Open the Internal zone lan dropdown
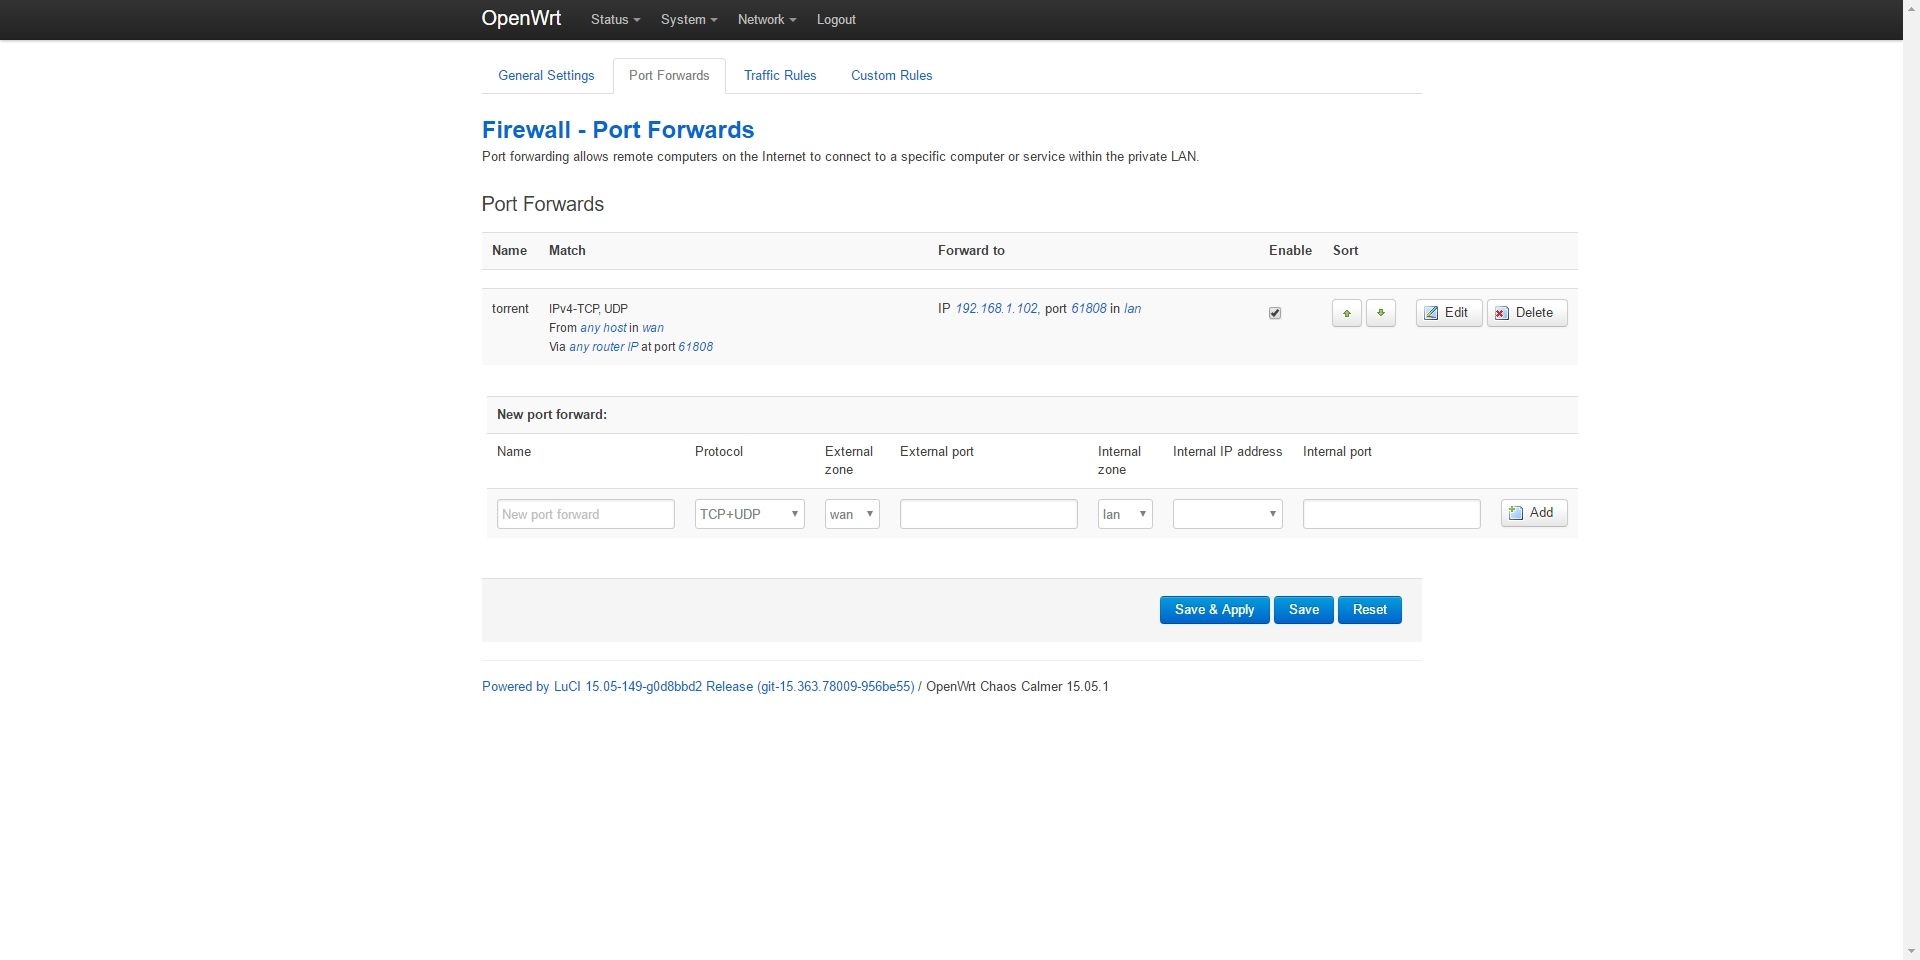Viewport: 1920px width, 960px height. (1125, 514)
